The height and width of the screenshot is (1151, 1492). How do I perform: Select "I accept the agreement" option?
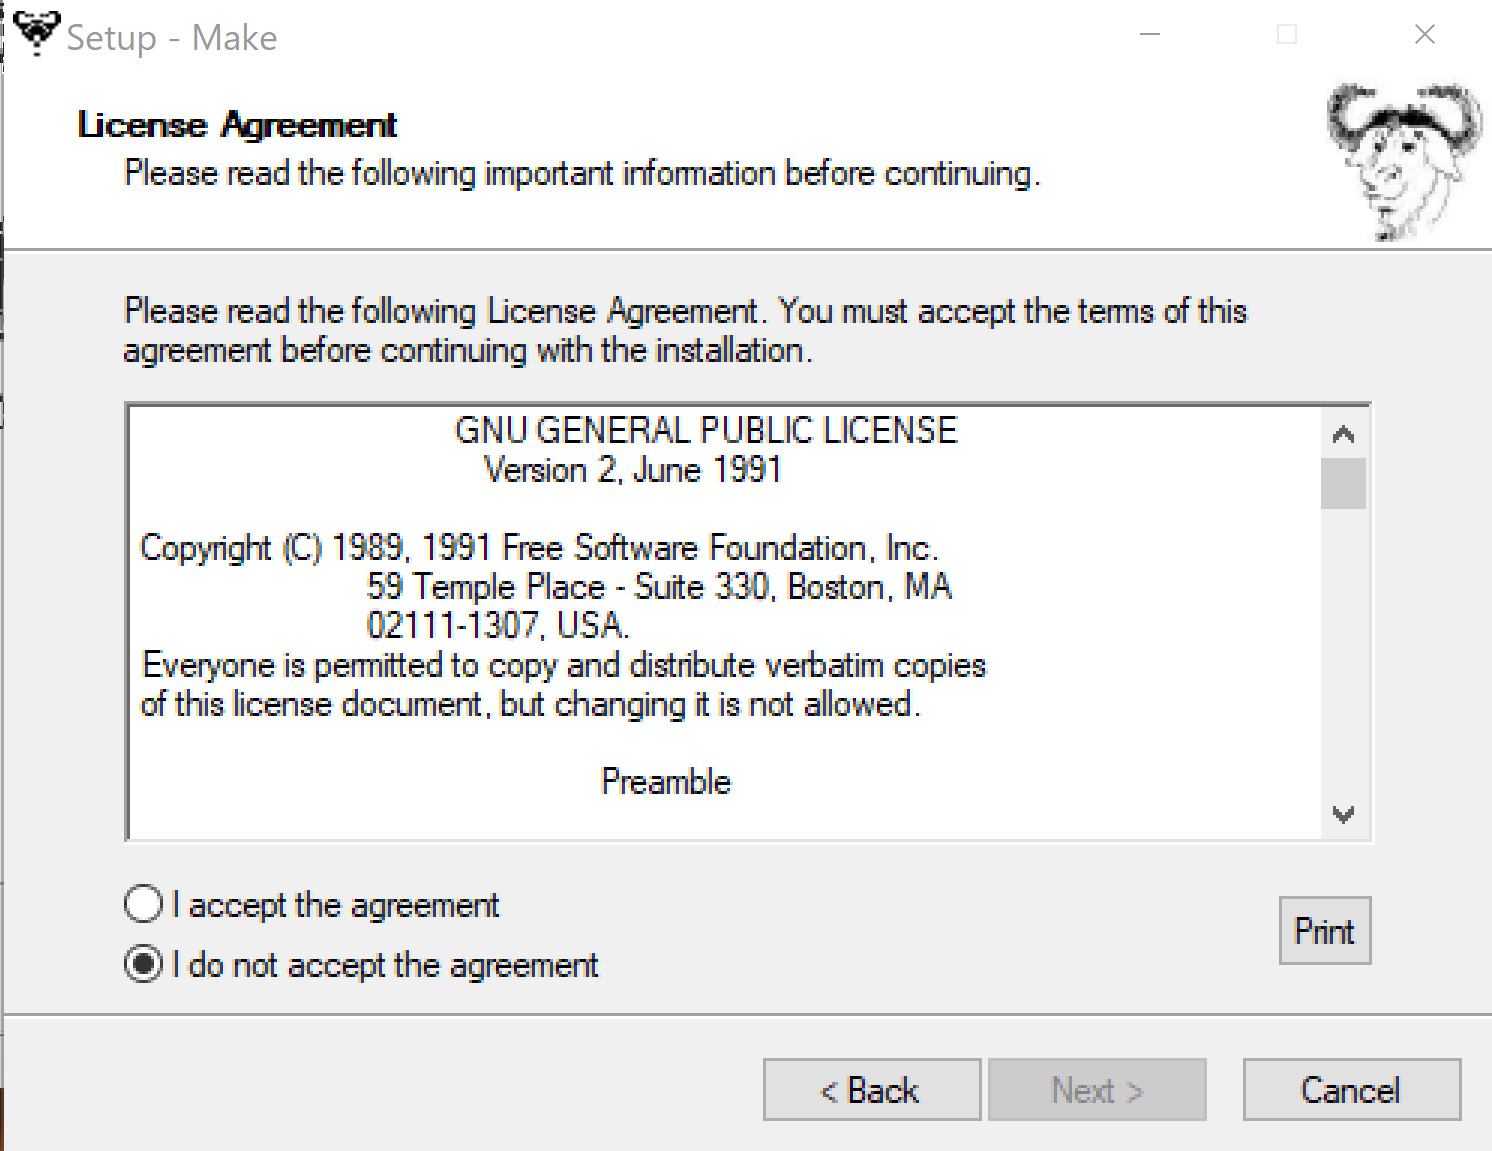click(x=144, y=904)
